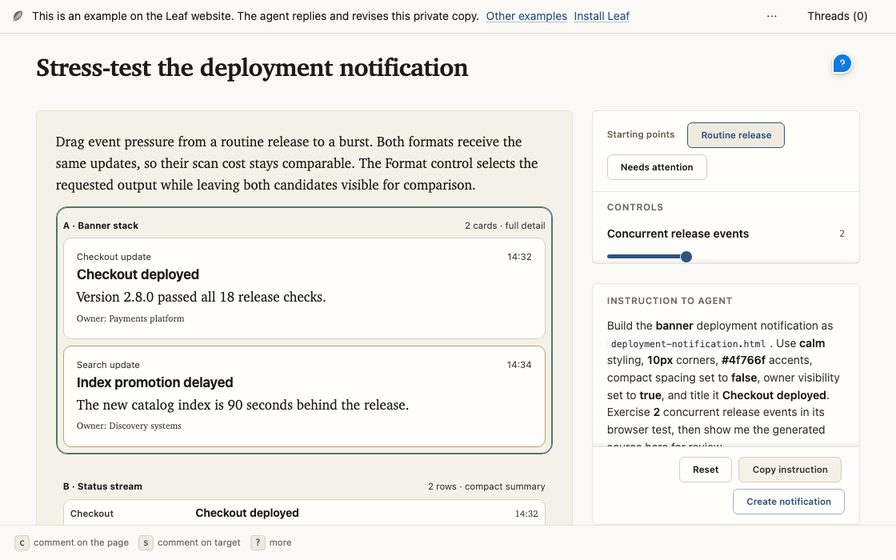Click the A · Banner stack heading
This screenshot has height=560, width=896.
point(101,226)
